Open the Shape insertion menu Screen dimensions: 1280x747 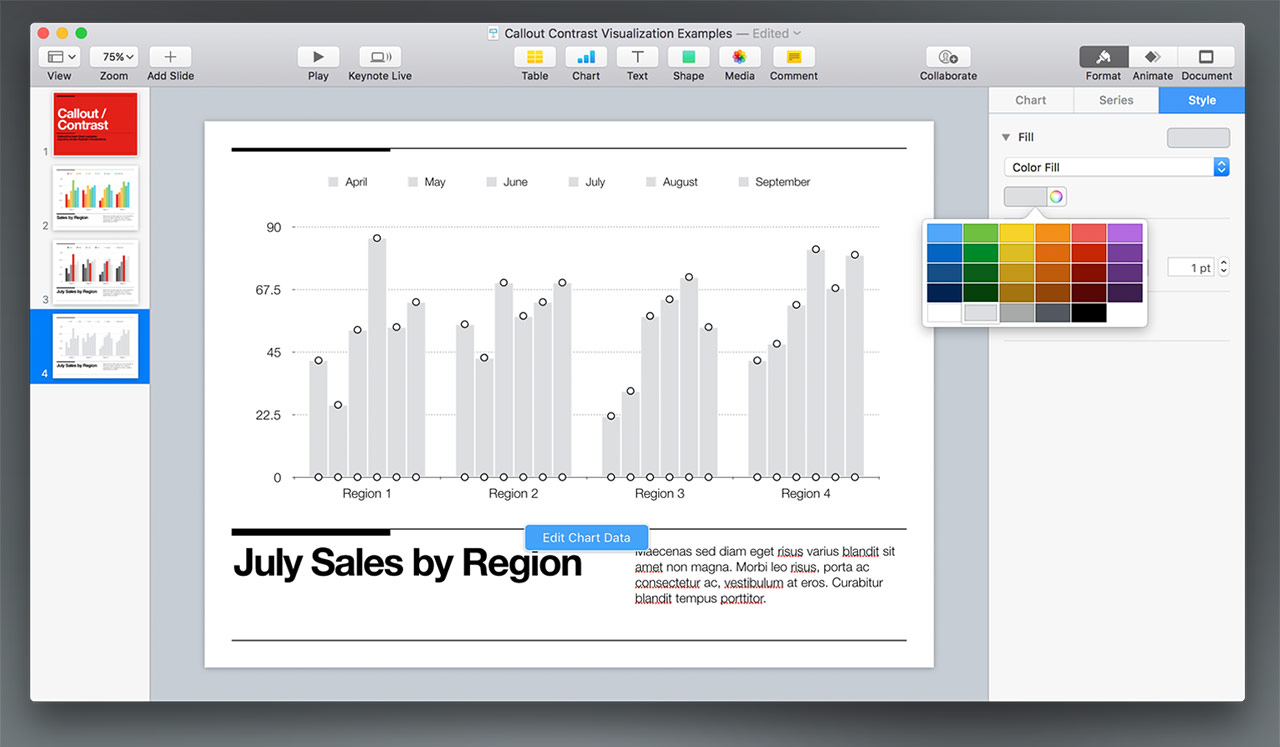coord(688,58)
